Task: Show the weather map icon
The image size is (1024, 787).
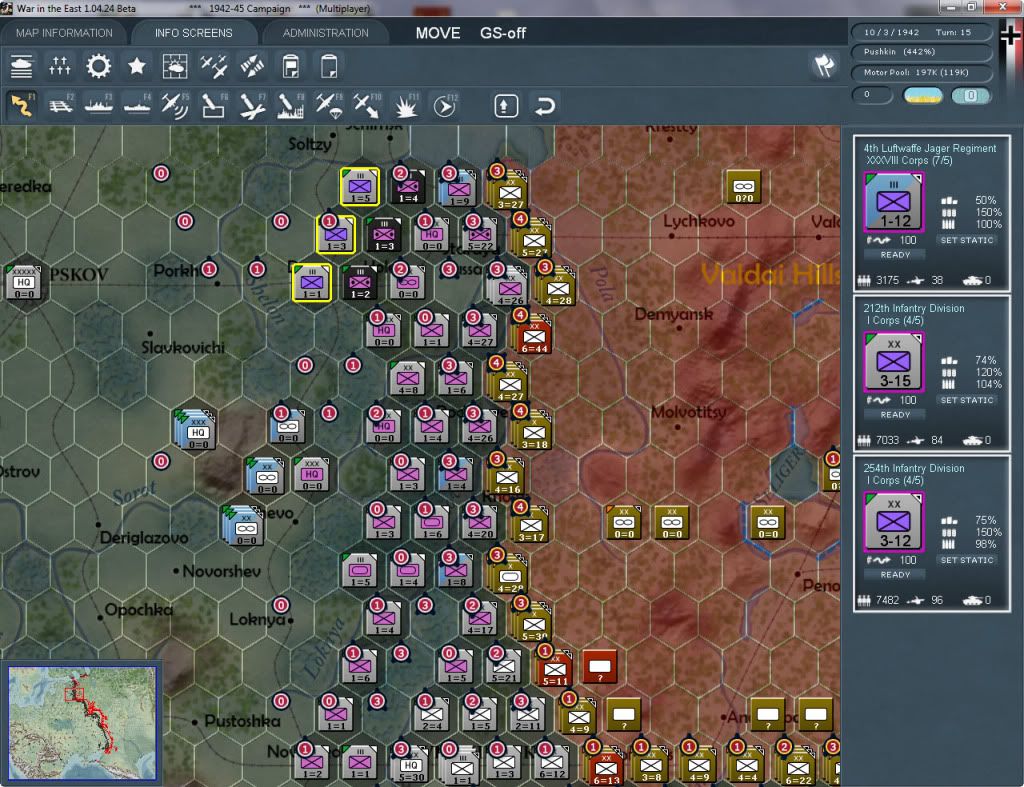Action: (x=175, y=66)
